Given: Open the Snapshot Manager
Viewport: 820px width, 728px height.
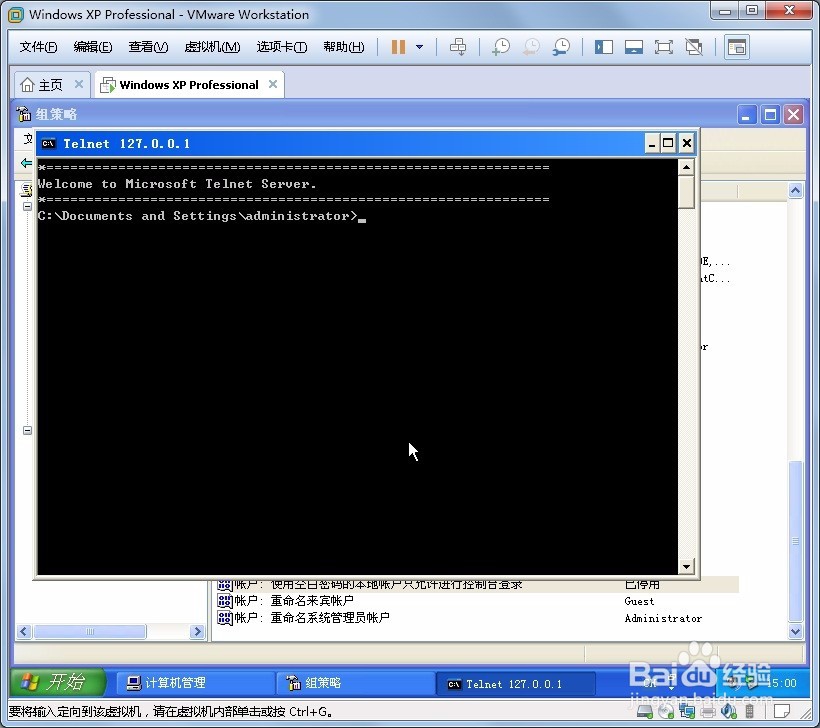Looking at the screenshot, I should click(561, 46).
